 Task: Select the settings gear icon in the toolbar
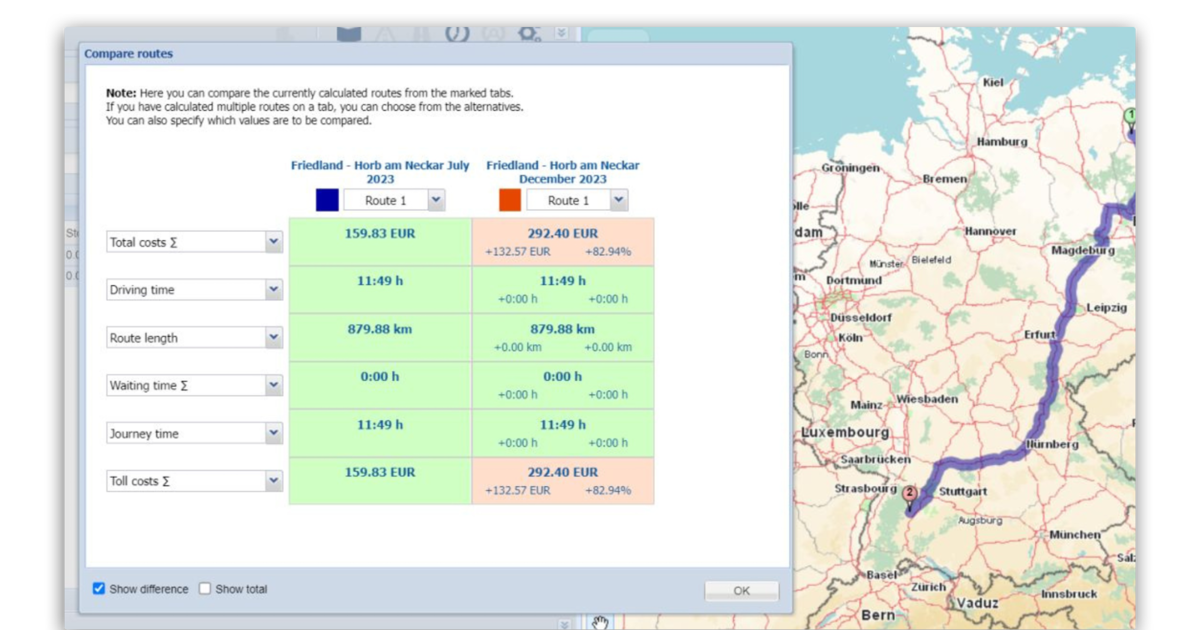point(527,33)
